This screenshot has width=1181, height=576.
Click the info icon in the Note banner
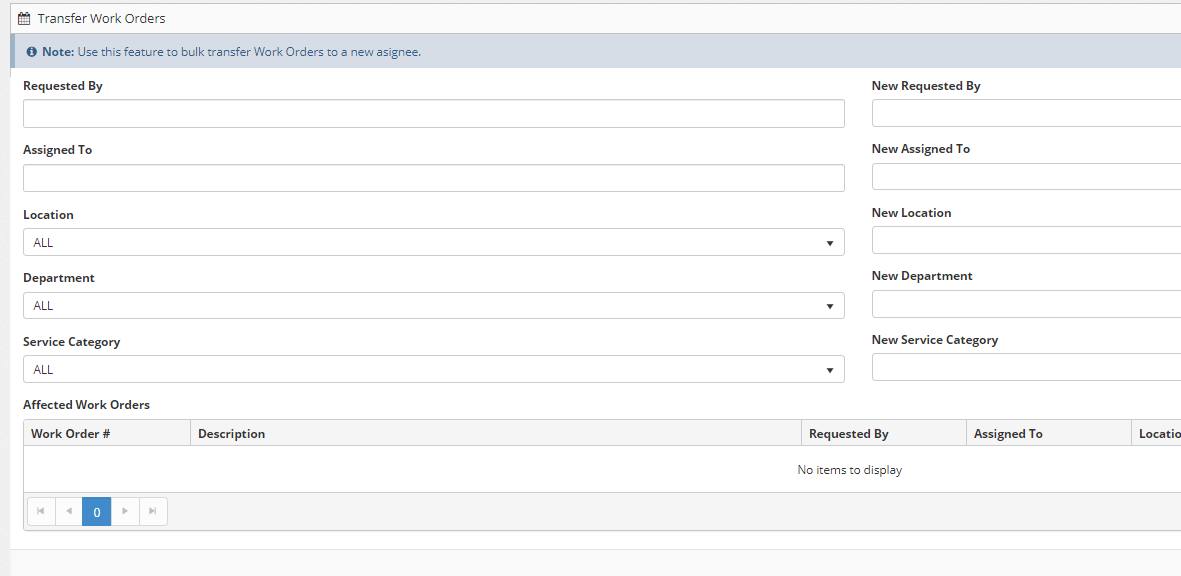point(32,52)
